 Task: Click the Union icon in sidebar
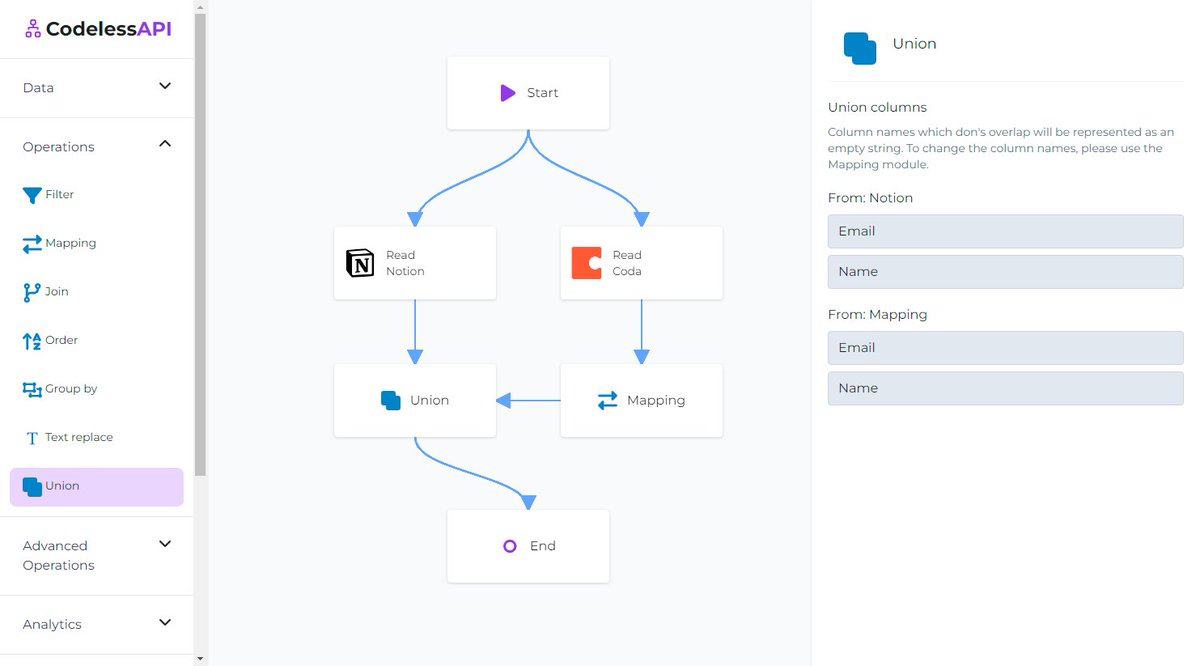32,487
